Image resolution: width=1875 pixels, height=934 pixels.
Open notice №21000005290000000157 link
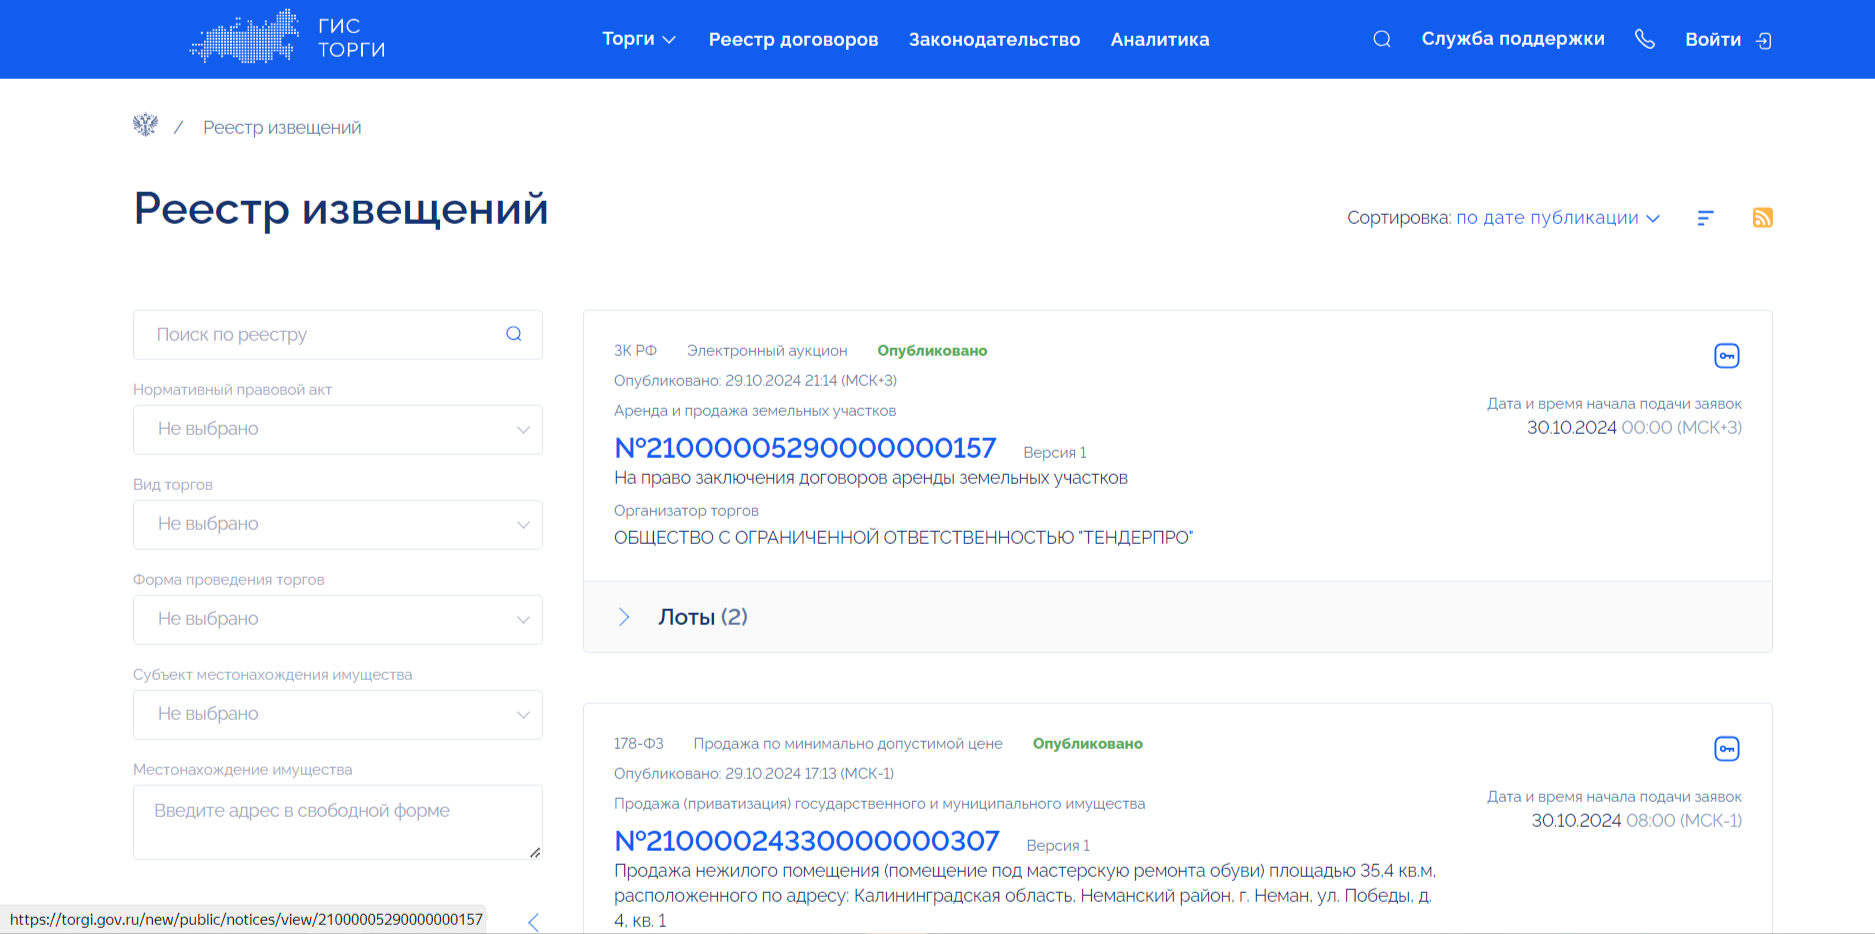(805, 448)
